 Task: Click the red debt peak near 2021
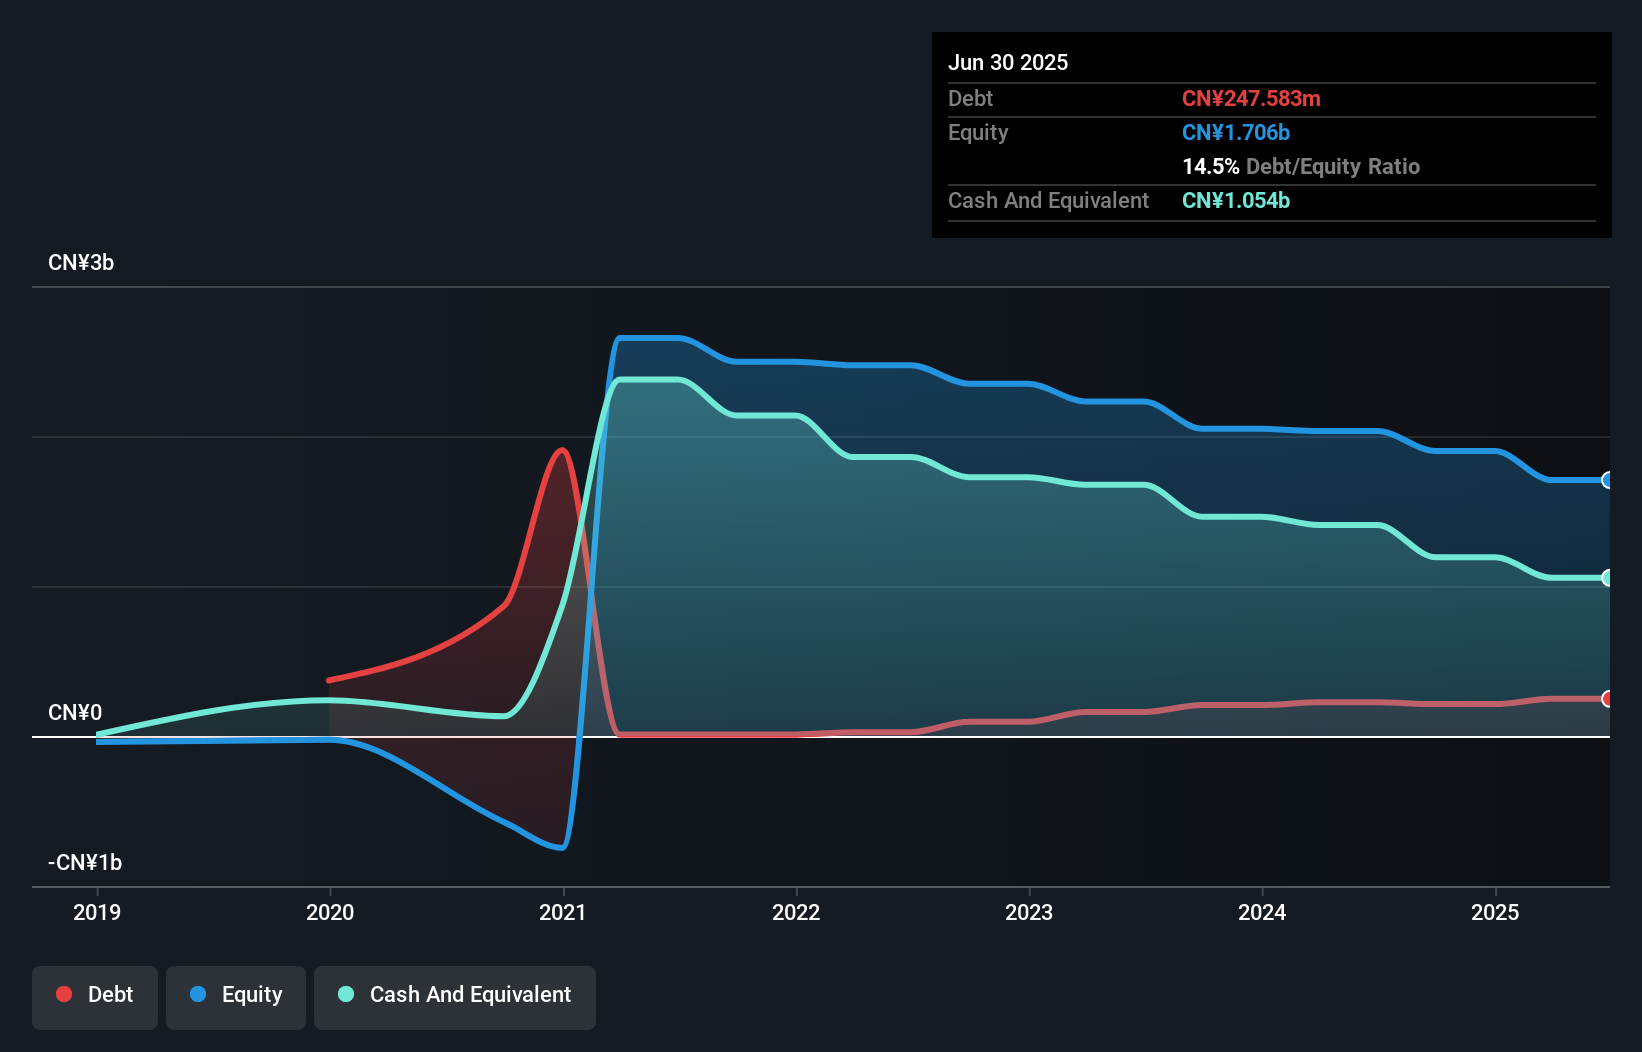tap(562, 451)
